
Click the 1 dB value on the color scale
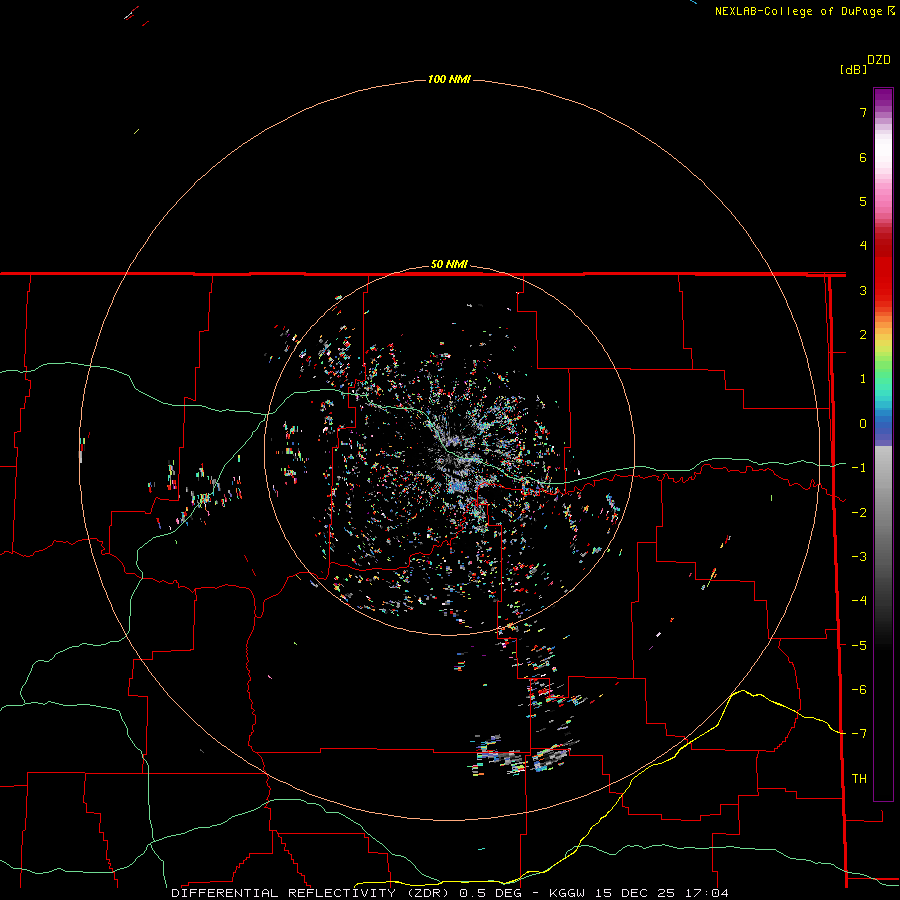(863, 379)
